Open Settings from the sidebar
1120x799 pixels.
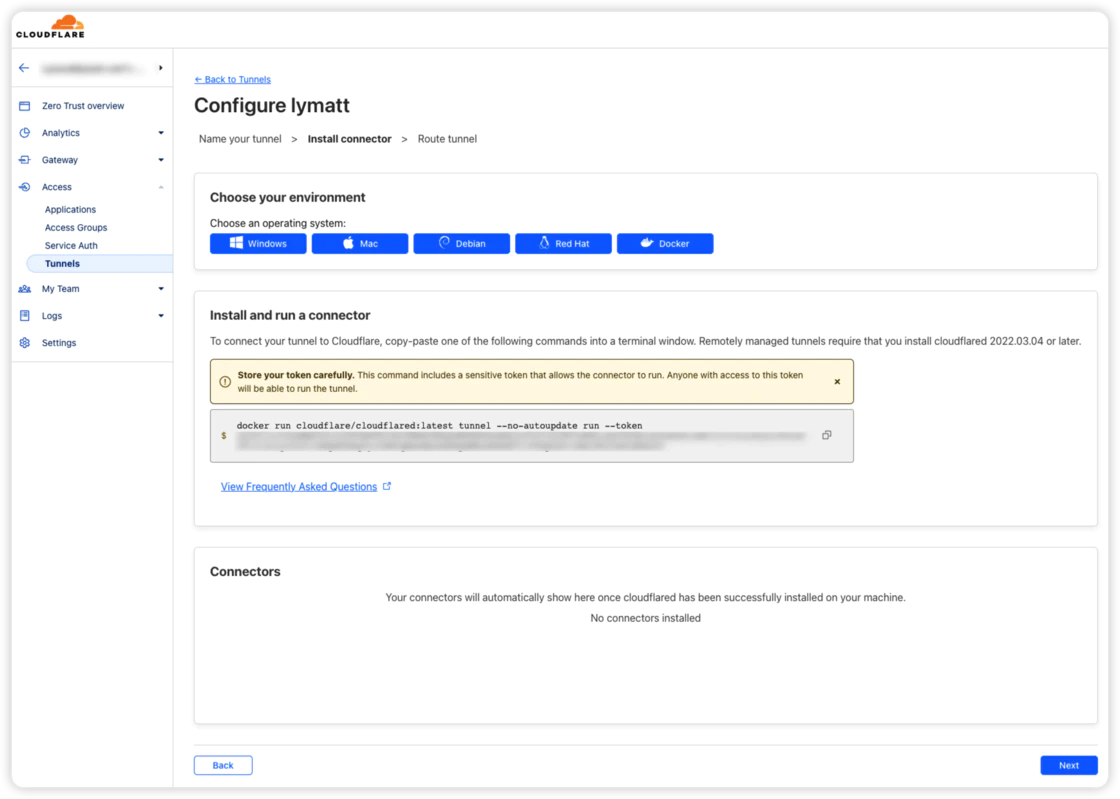(59, 343)
